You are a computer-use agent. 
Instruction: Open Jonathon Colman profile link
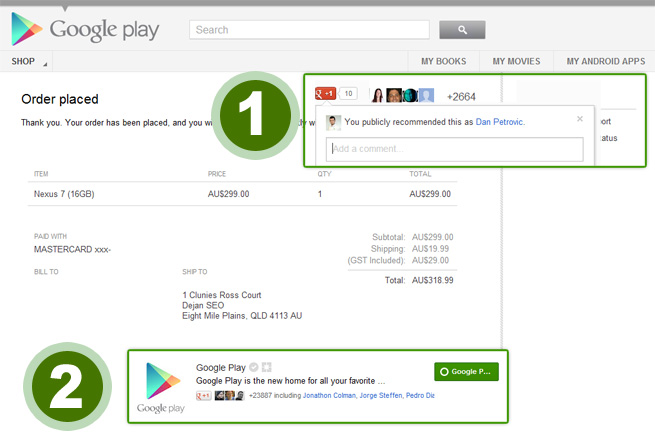click(x=329, y=395)
